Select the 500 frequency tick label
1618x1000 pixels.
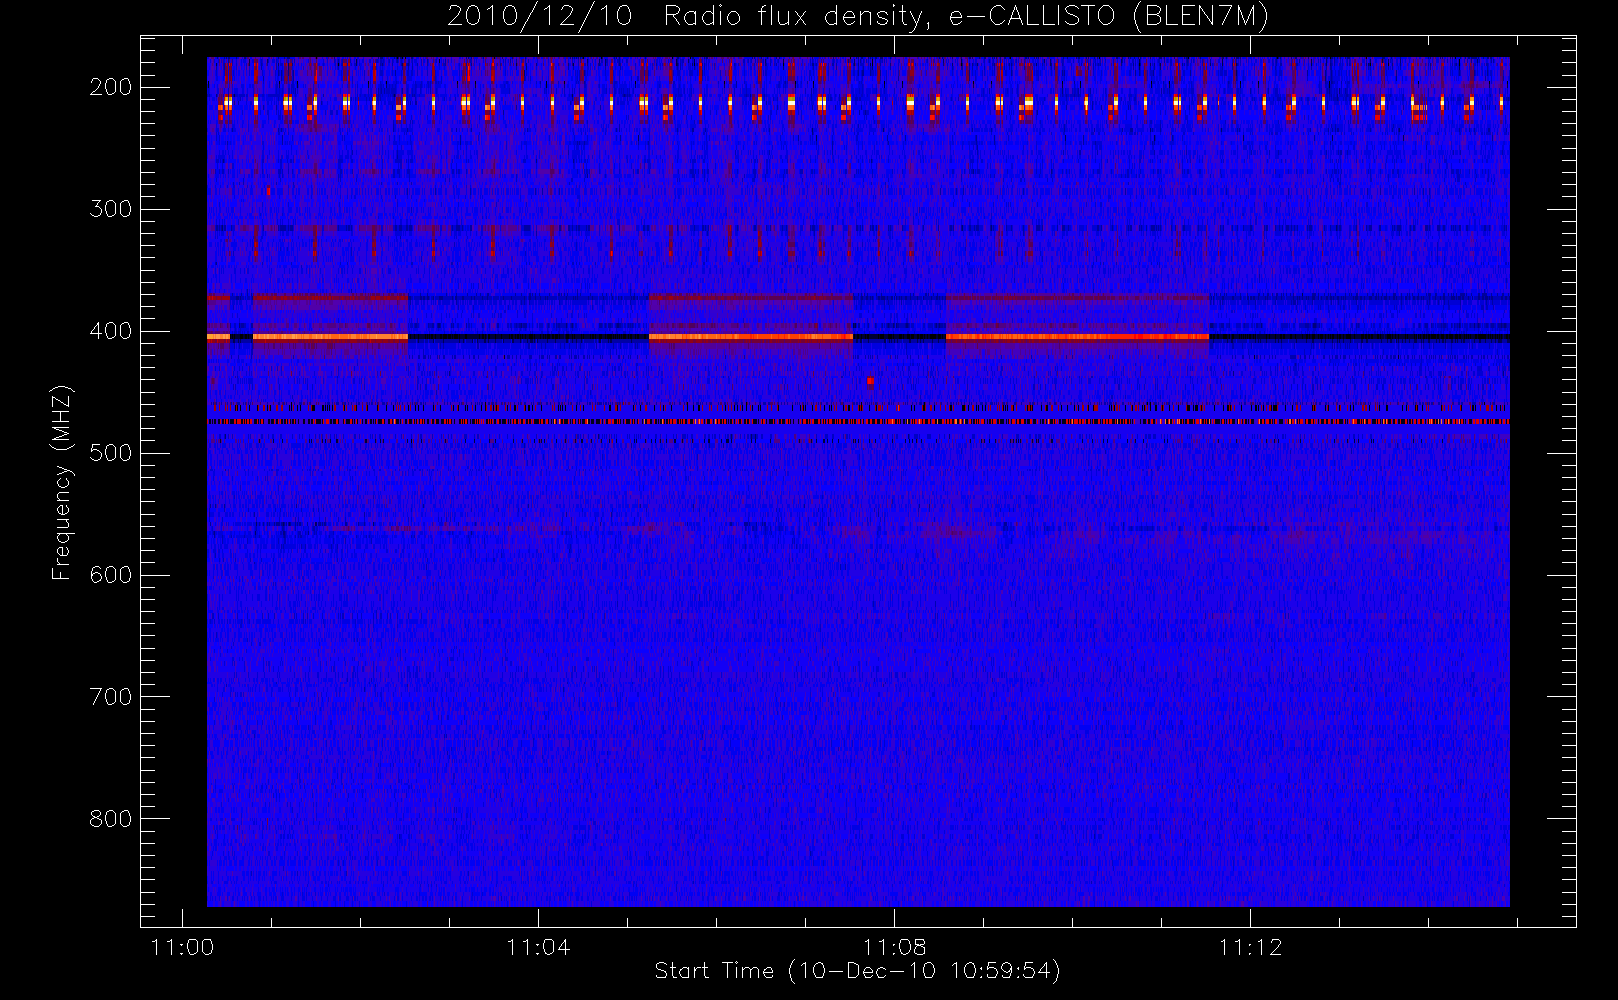110,453
